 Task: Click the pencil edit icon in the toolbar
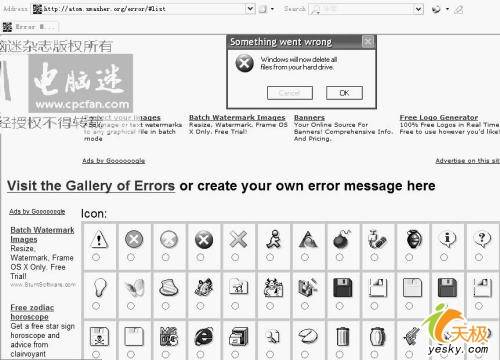click(459, 9)
